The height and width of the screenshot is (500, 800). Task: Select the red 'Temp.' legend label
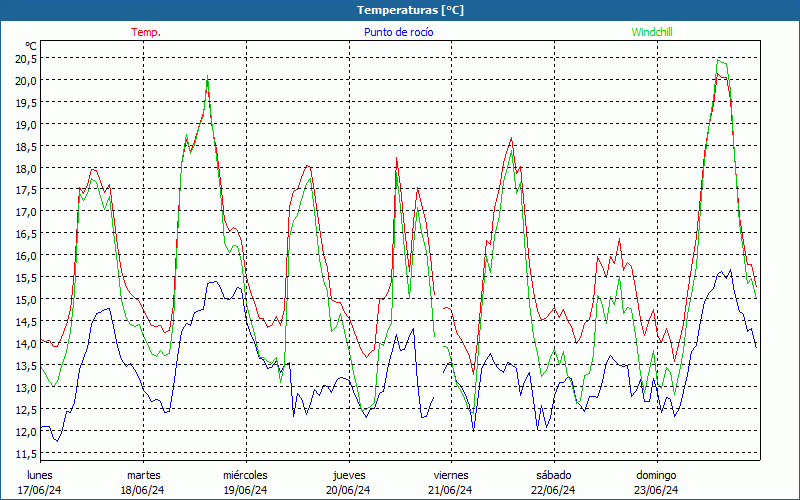pos(146,32)
